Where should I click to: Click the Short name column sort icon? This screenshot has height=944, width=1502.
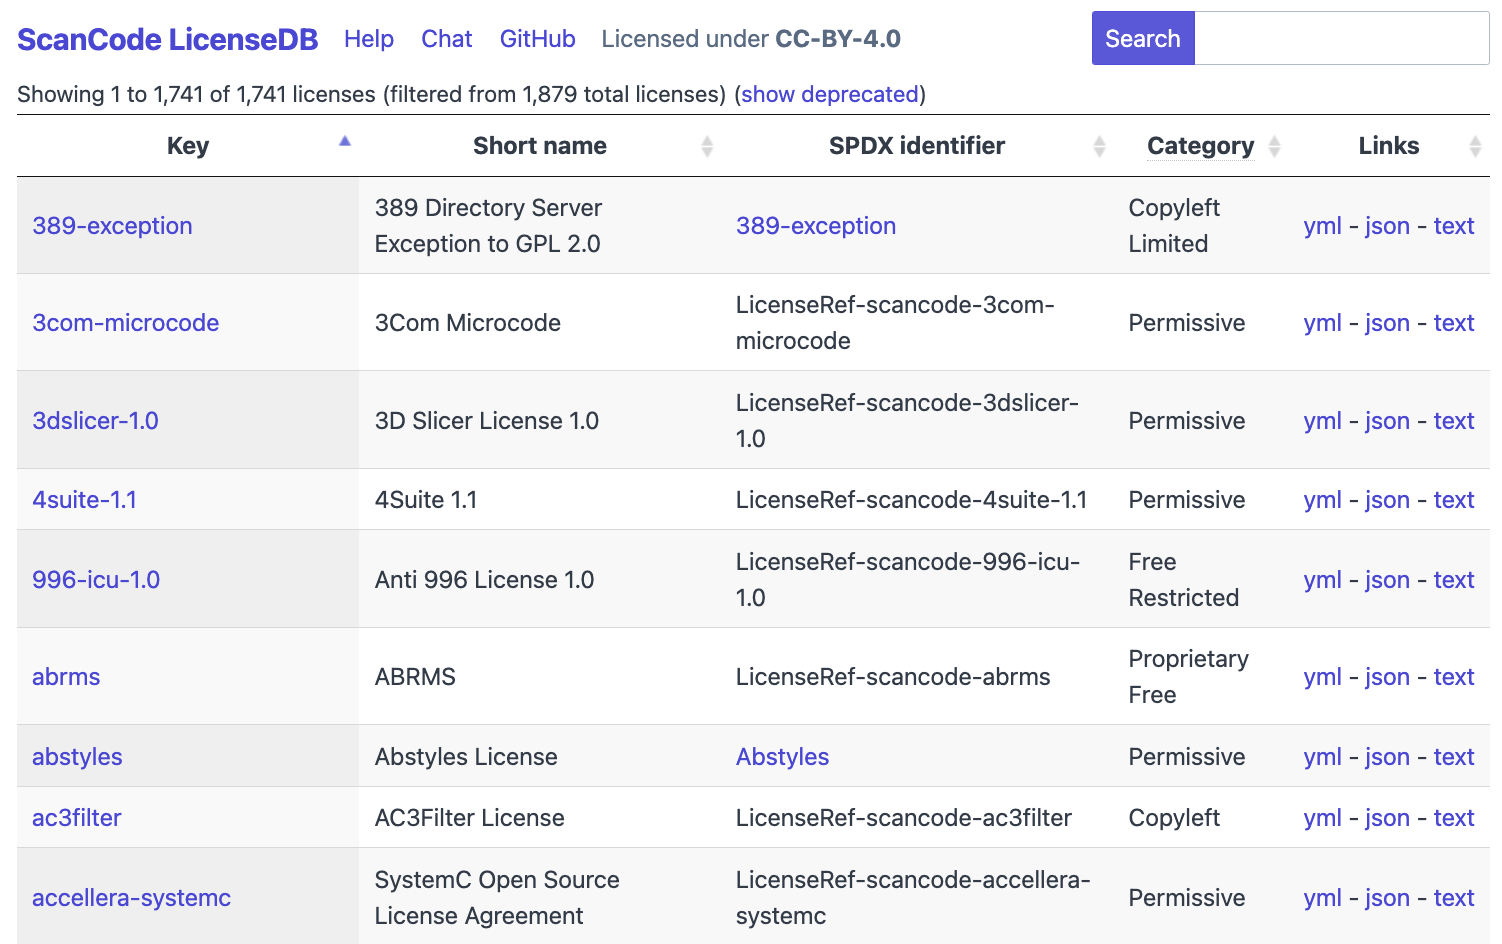[707, 146]
